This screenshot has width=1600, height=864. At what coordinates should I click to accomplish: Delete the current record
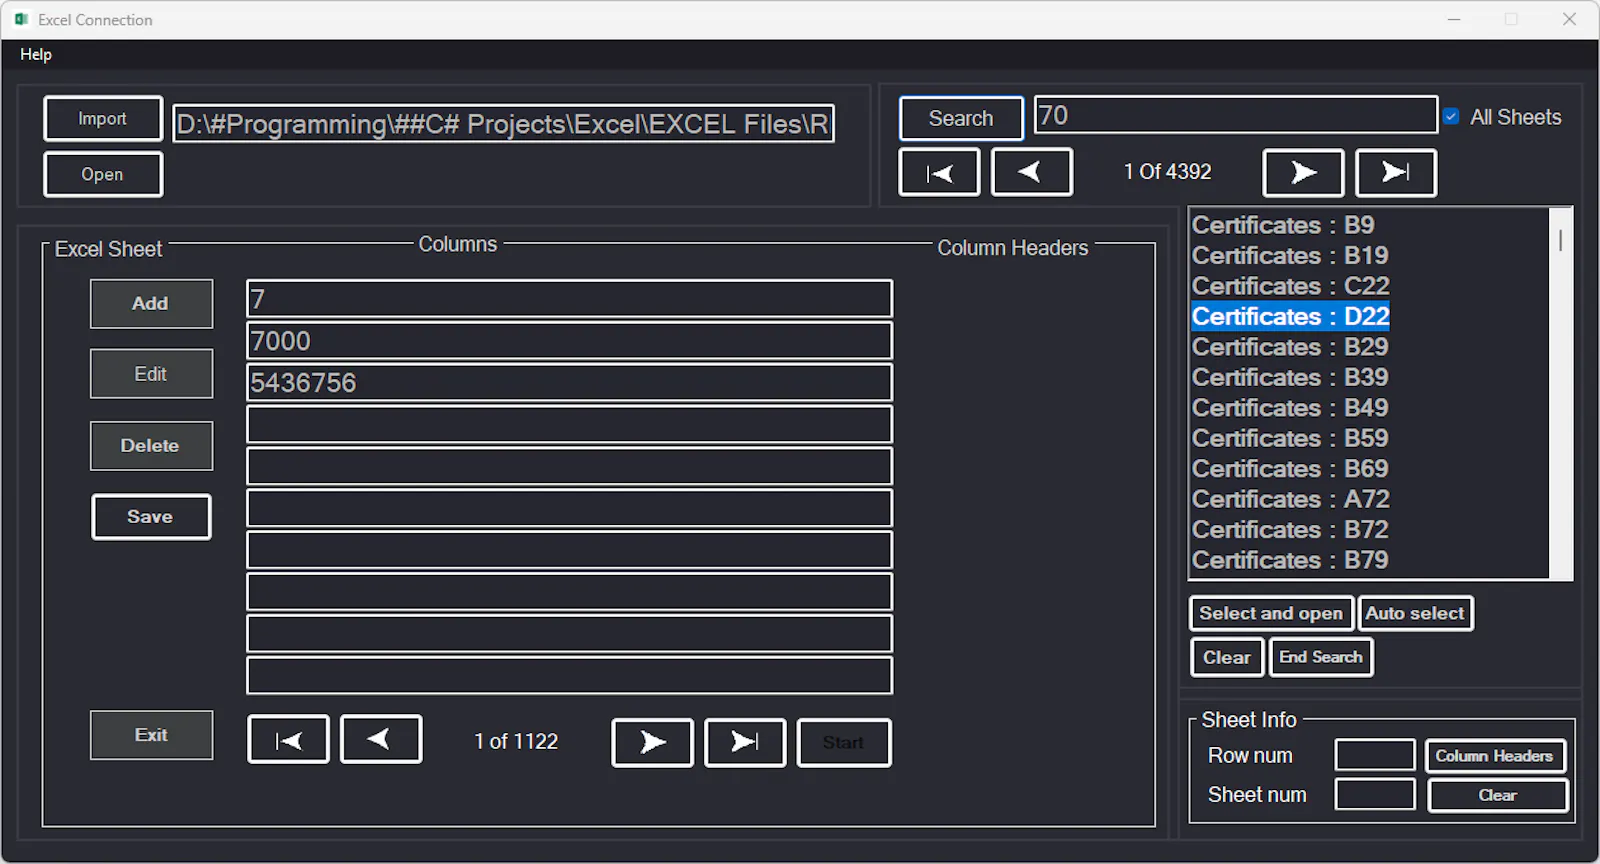(x=151, y=446)
